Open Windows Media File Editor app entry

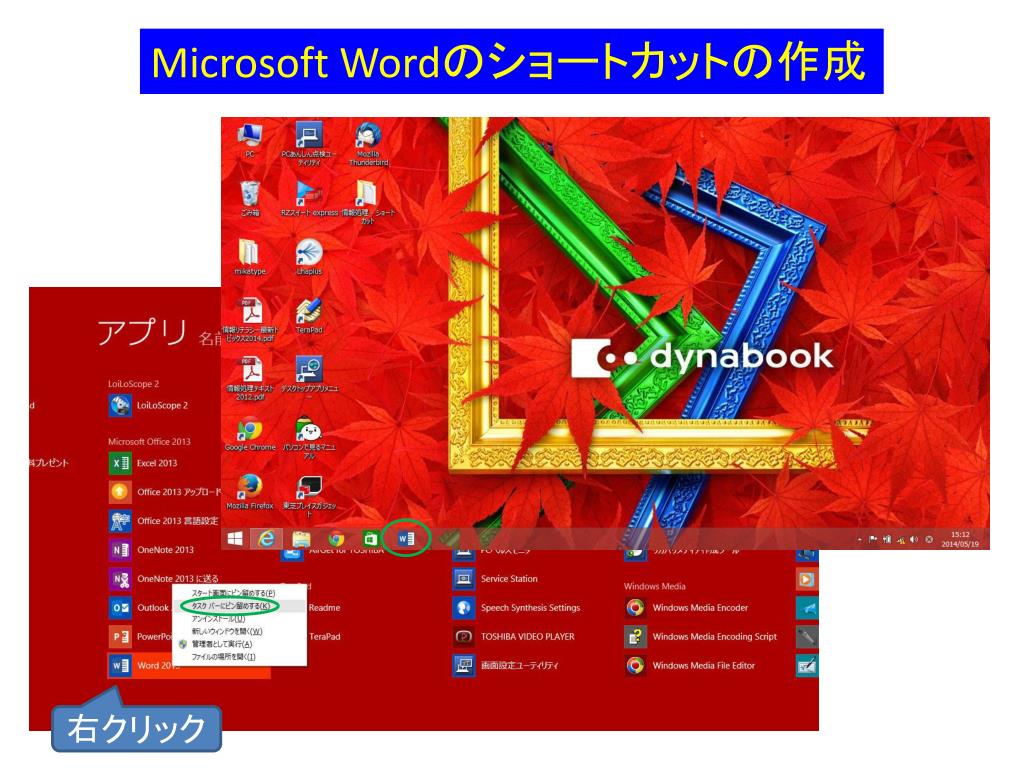tap(690, 665)
